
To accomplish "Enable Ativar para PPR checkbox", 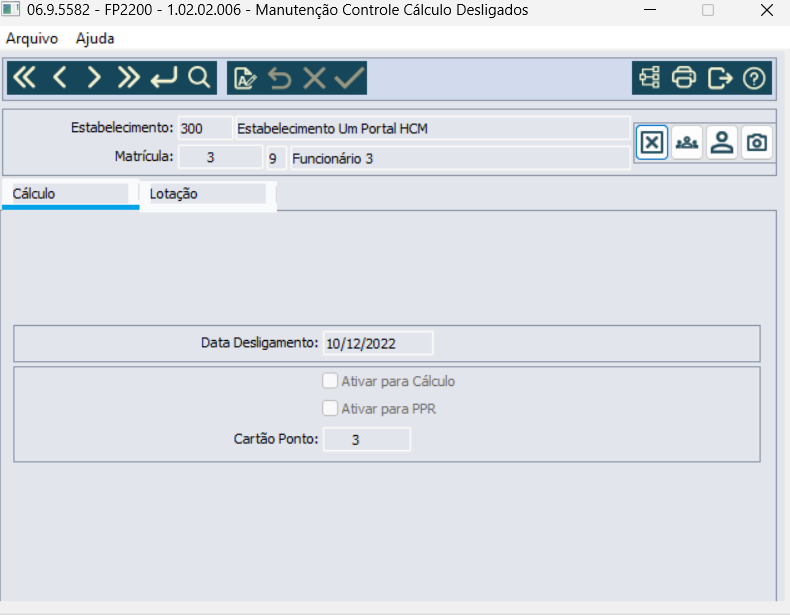I will point(330,408).
